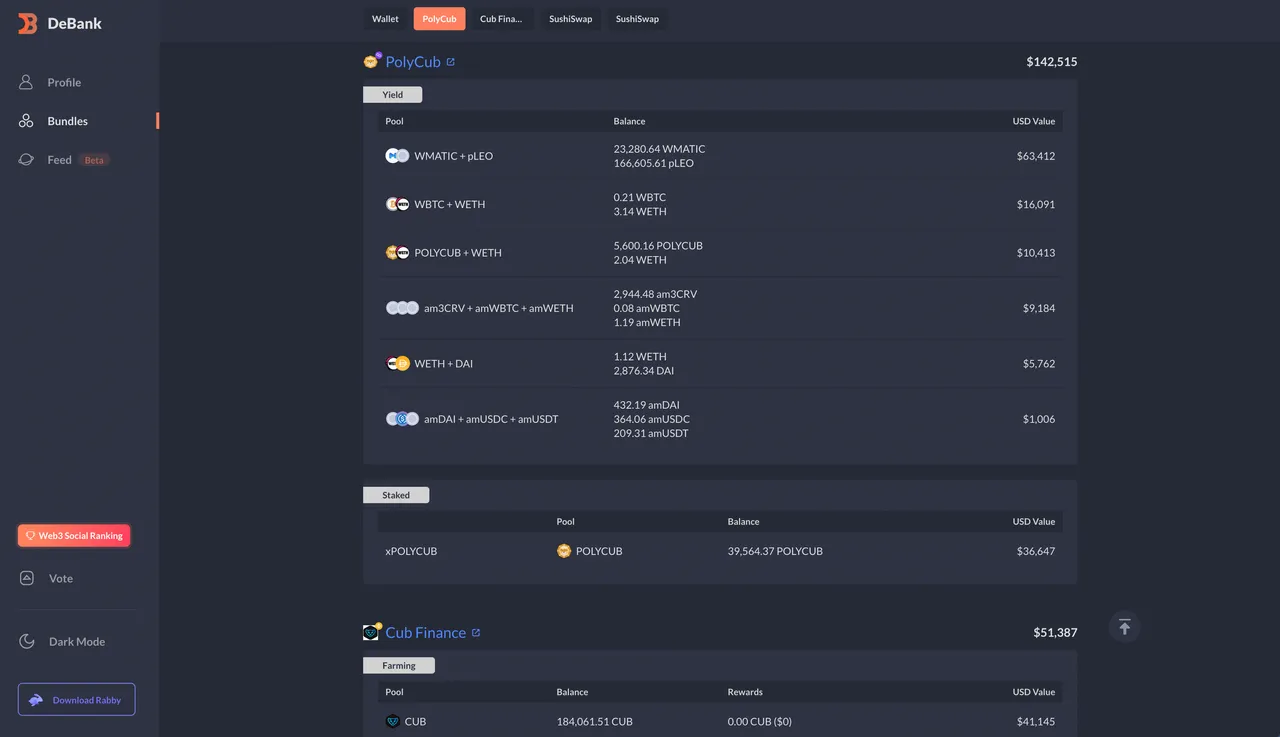Screen dimensions: 1280x737
Task: Click the xPOLYCUB staked row label
Action: [x=411, y=551]
